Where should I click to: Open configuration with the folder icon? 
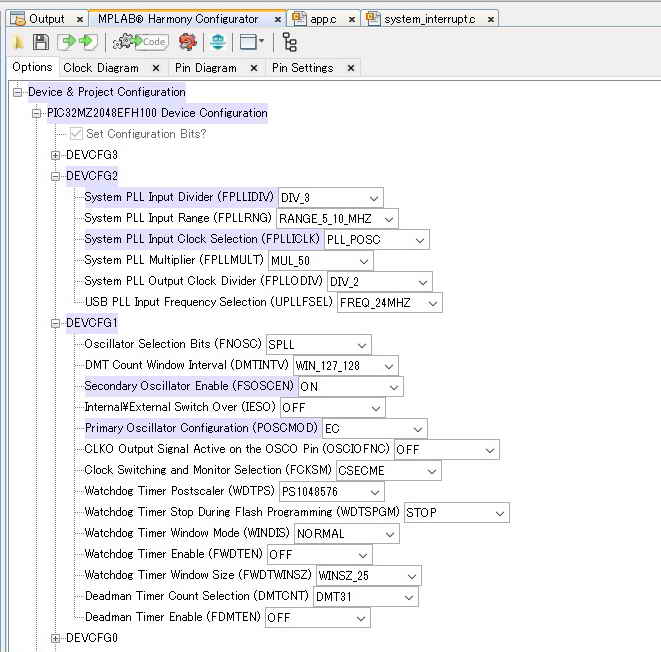[19, 42]
